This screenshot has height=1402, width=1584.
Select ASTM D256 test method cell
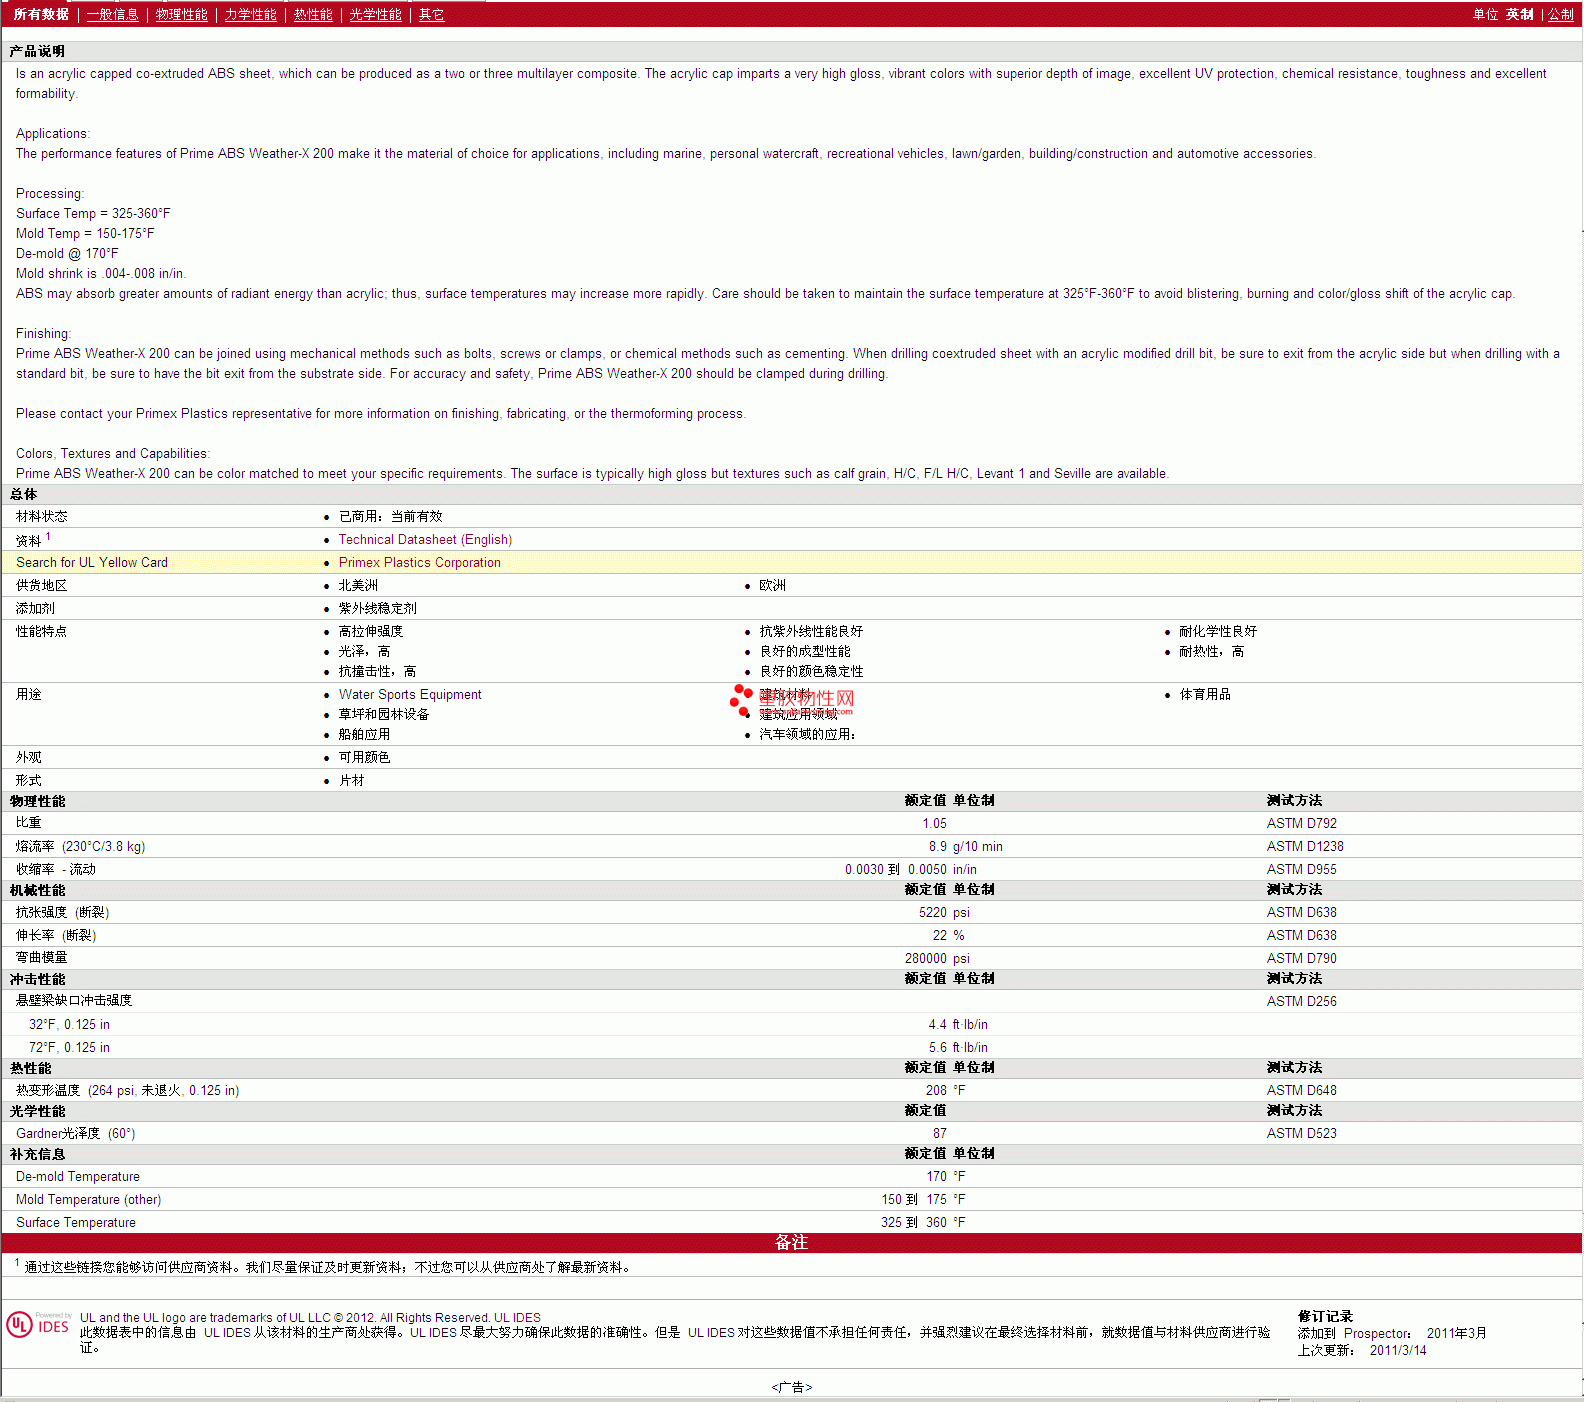(x=1301, y=1001)
